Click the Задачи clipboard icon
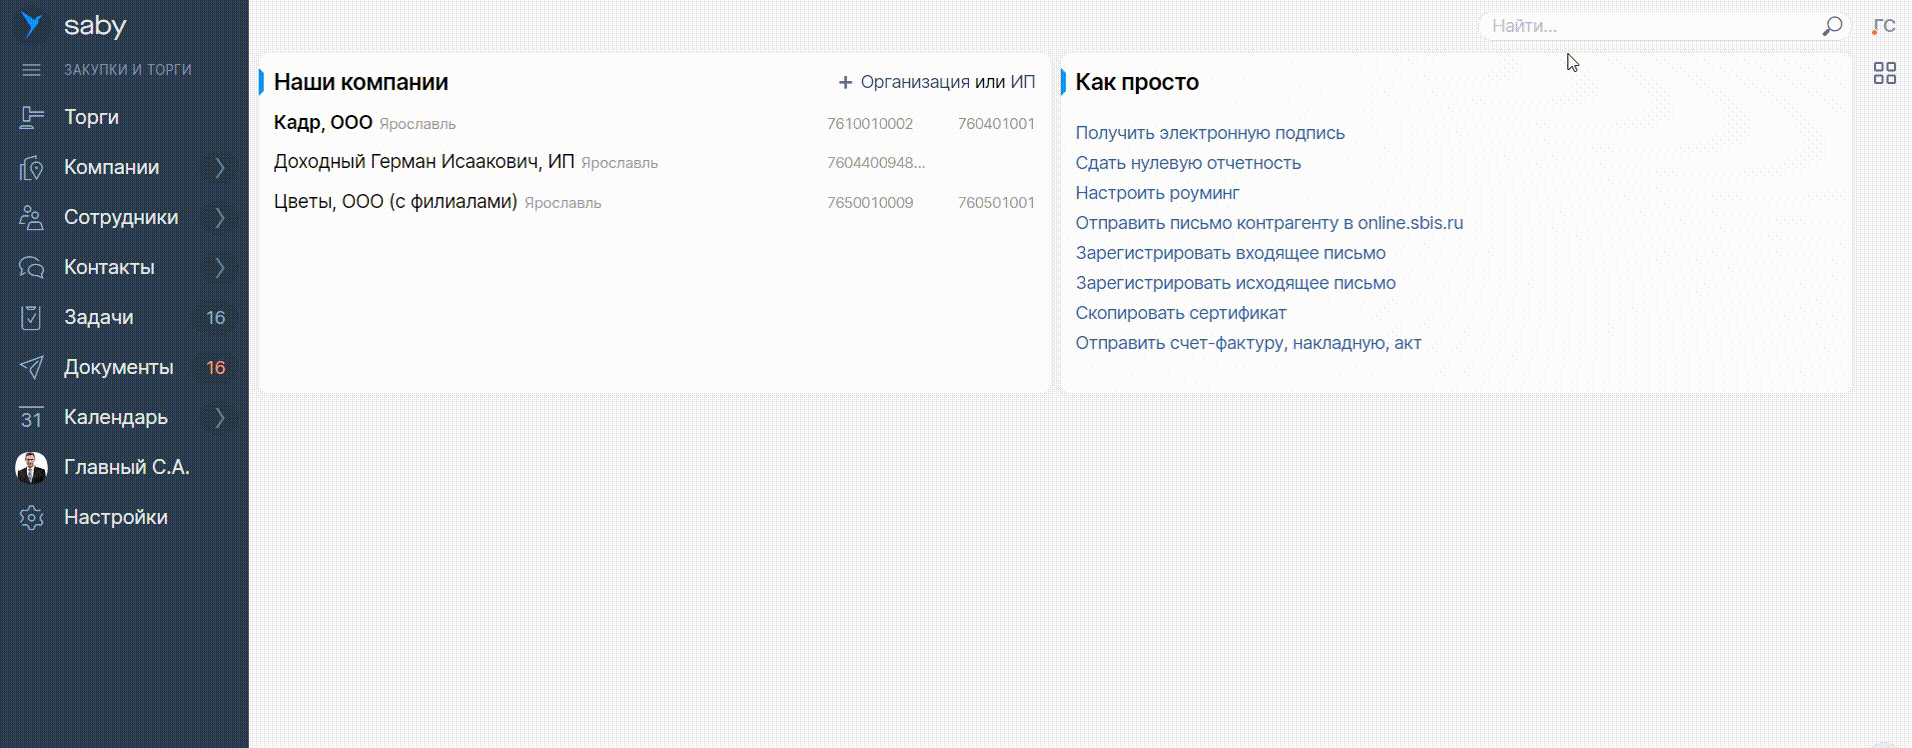Viewport: 1912px width, 748px height. click(32, 318)
